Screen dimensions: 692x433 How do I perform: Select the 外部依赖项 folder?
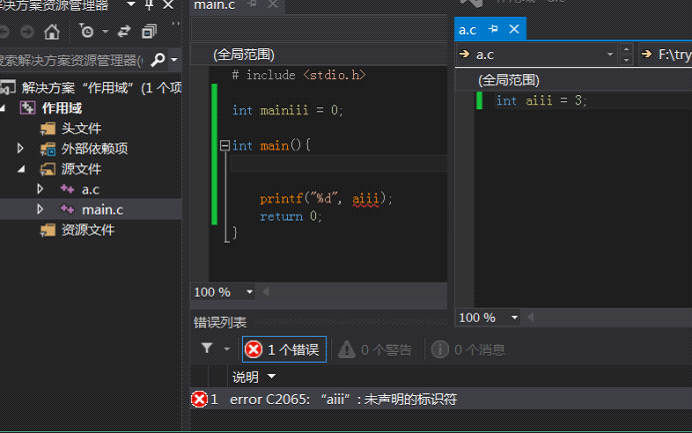94,149
